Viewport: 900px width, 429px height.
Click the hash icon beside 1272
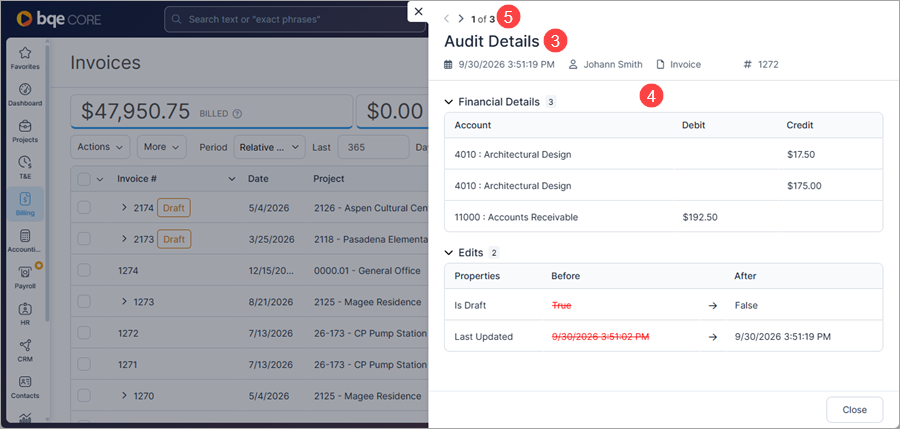[747, 64]
